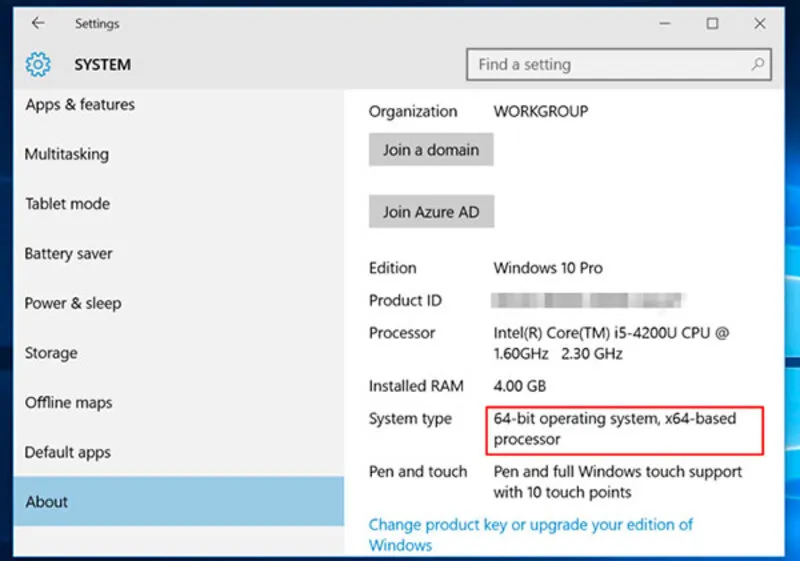Image resolution: width=800 pixels, height=561 pixels.
Task: Click the Settings window title
Action: [x=97, y=23]
